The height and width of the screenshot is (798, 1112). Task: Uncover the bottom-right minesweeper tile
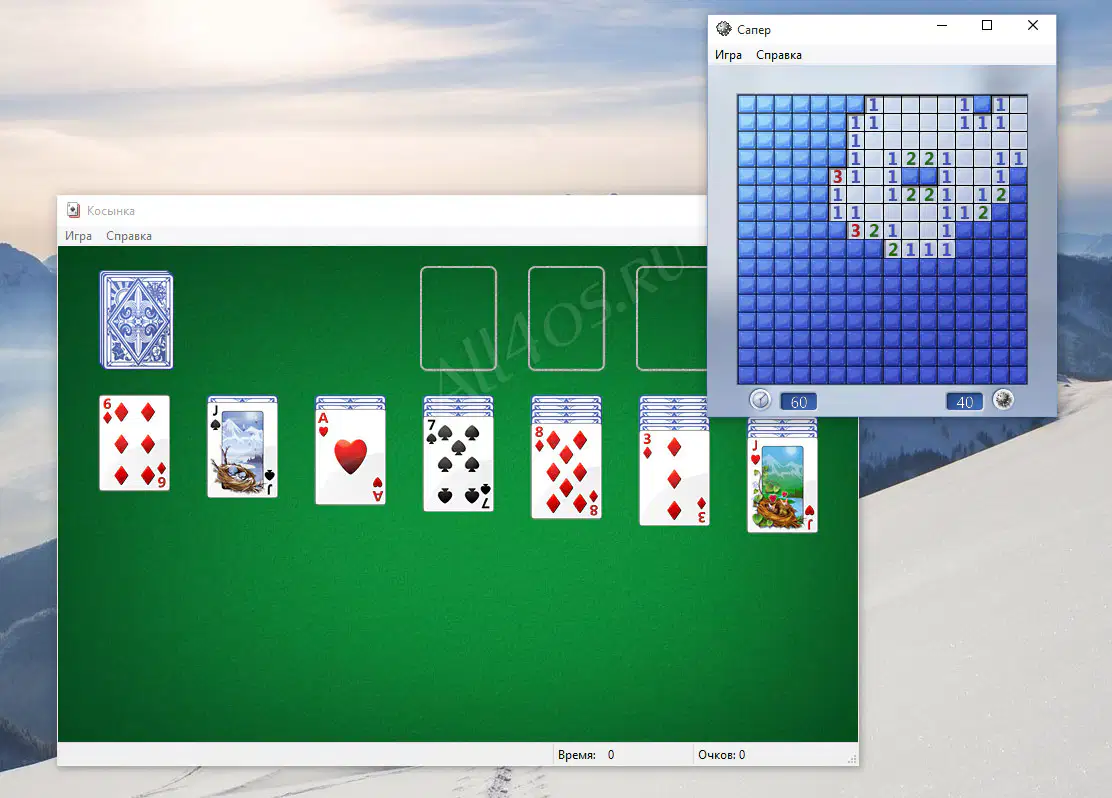click(1018, 375)
